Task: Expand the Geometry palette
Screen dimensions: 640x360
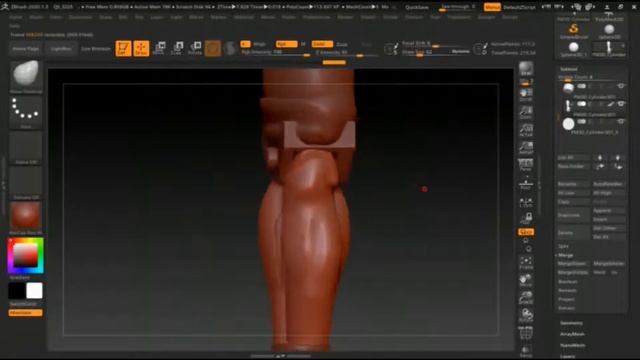Action: click(x=571, y=323)
